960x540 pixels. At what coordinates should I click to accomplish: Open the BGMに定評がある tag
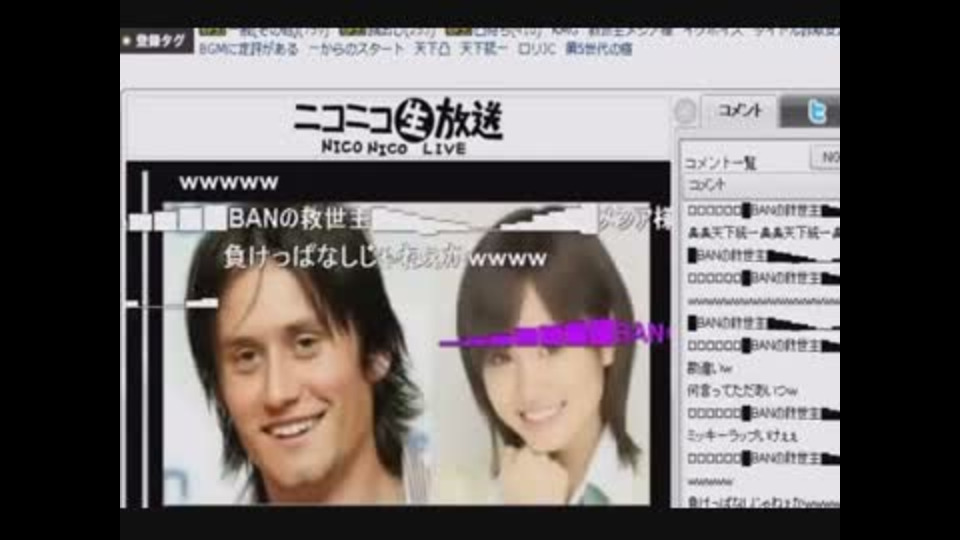coord(249,49)
